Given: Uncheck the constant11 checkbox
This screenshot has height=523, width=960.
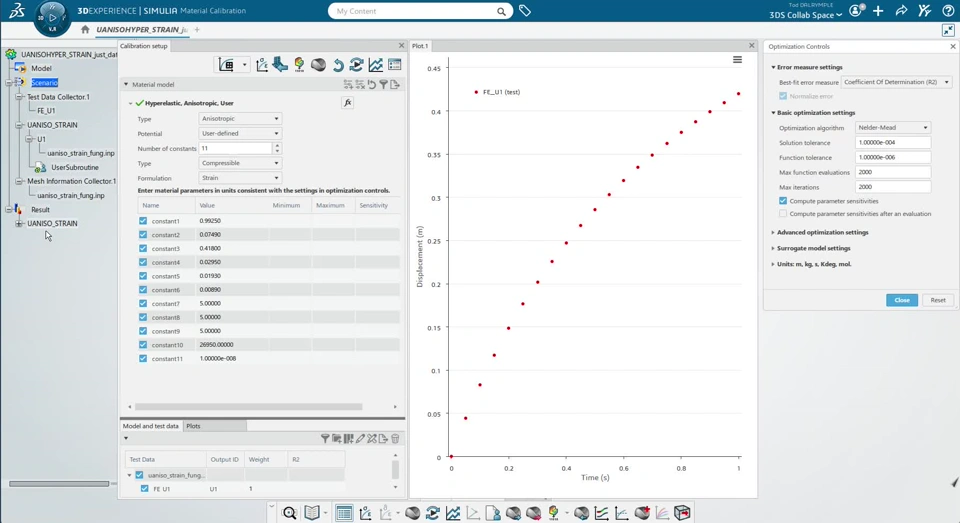Looking at the screenshot, I should point(143,358).
